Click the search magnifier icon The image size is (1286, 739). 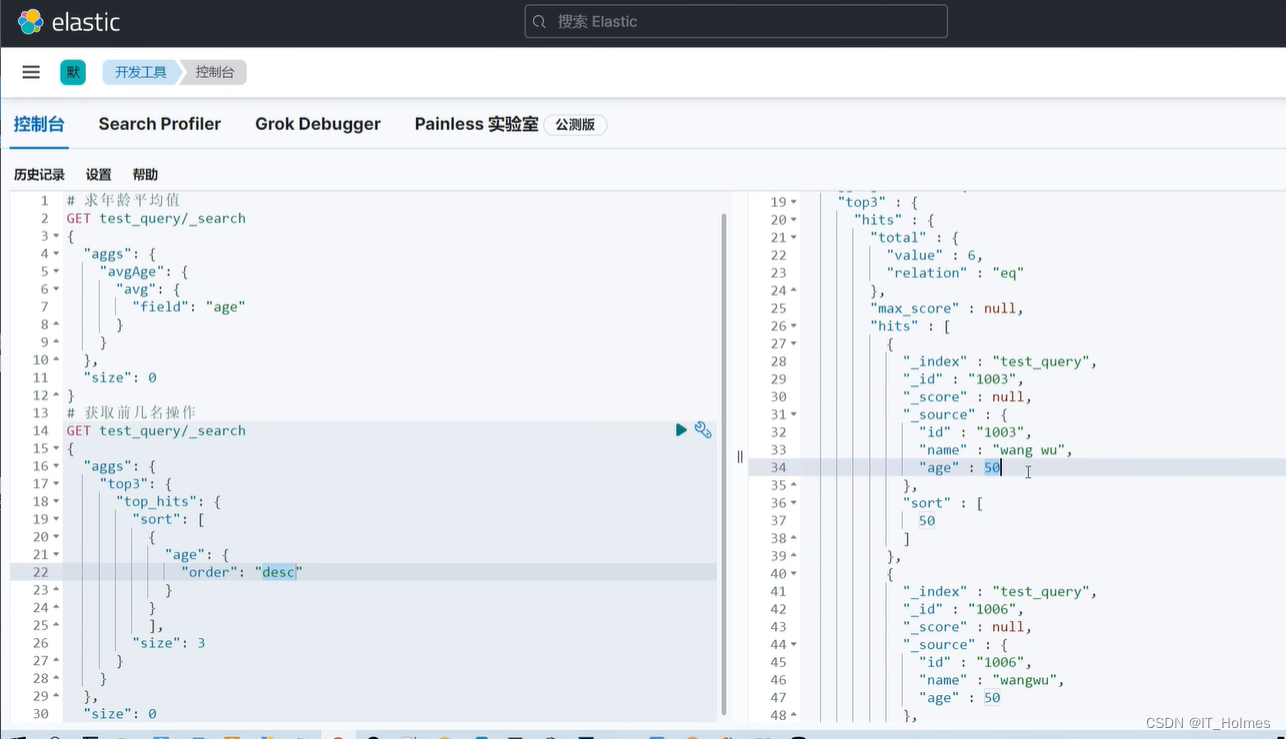pos(541,22)
